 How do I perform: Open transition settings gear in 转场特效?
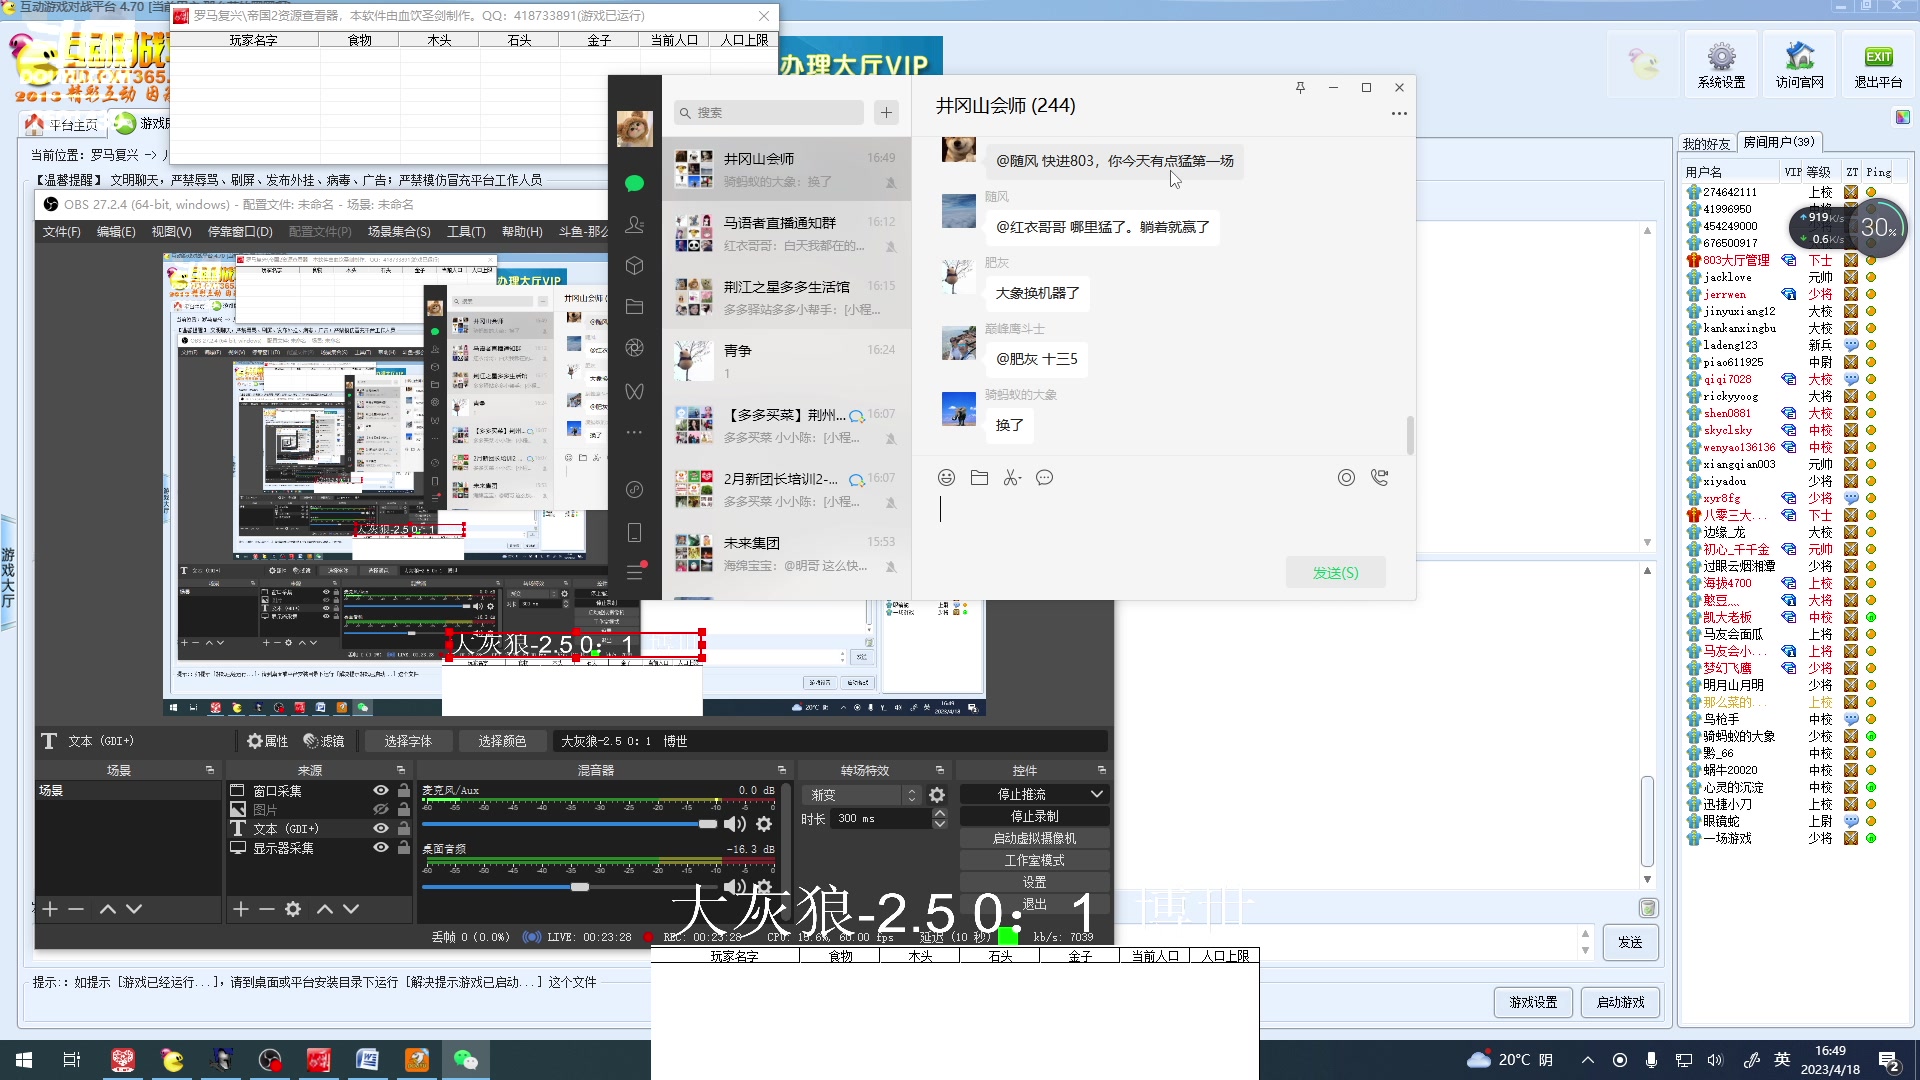(x=937, y=795)
